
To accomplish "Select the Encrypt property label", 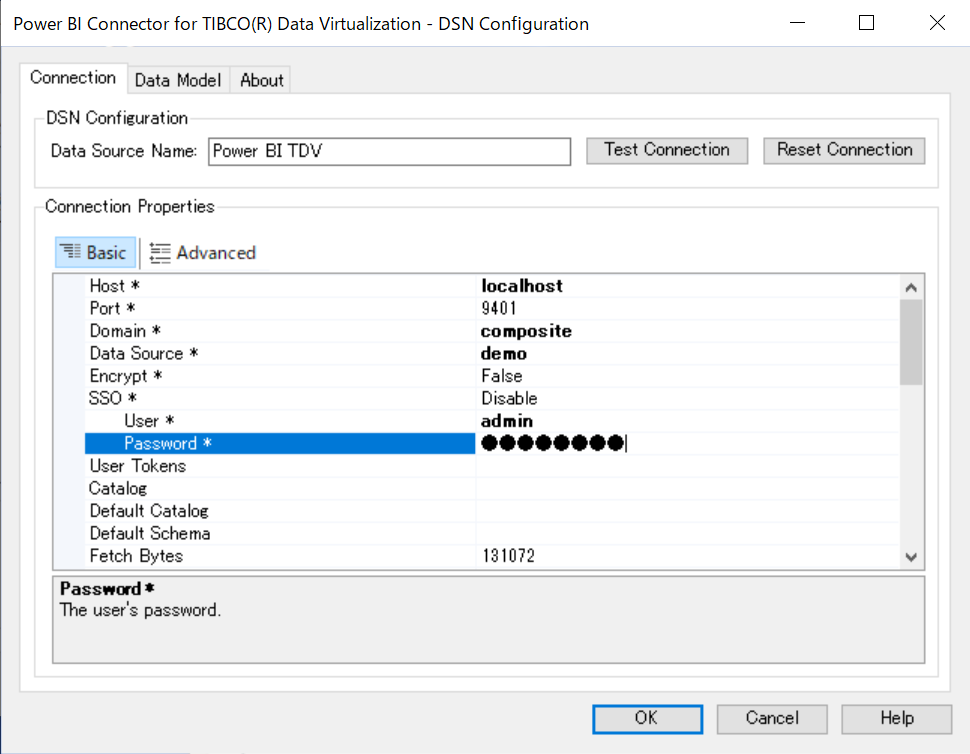I will click(x=126, y=376).
